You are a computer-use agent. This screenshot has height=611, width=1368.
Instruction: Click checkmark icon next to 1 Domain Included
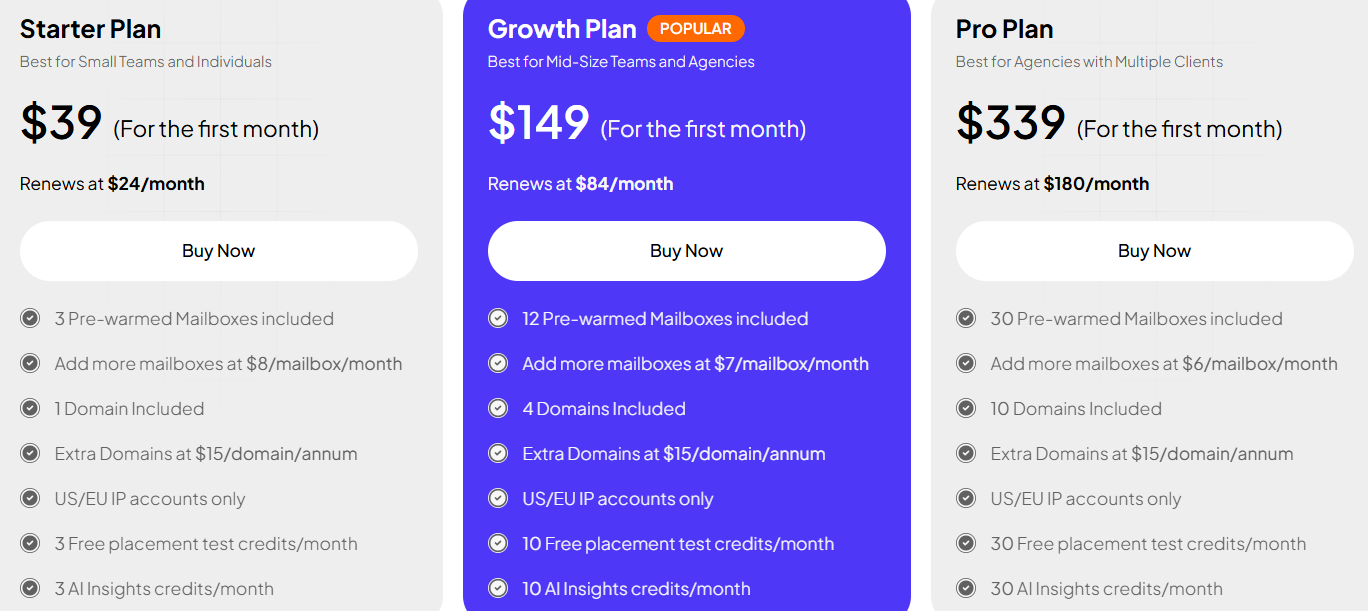click(30, 408)
